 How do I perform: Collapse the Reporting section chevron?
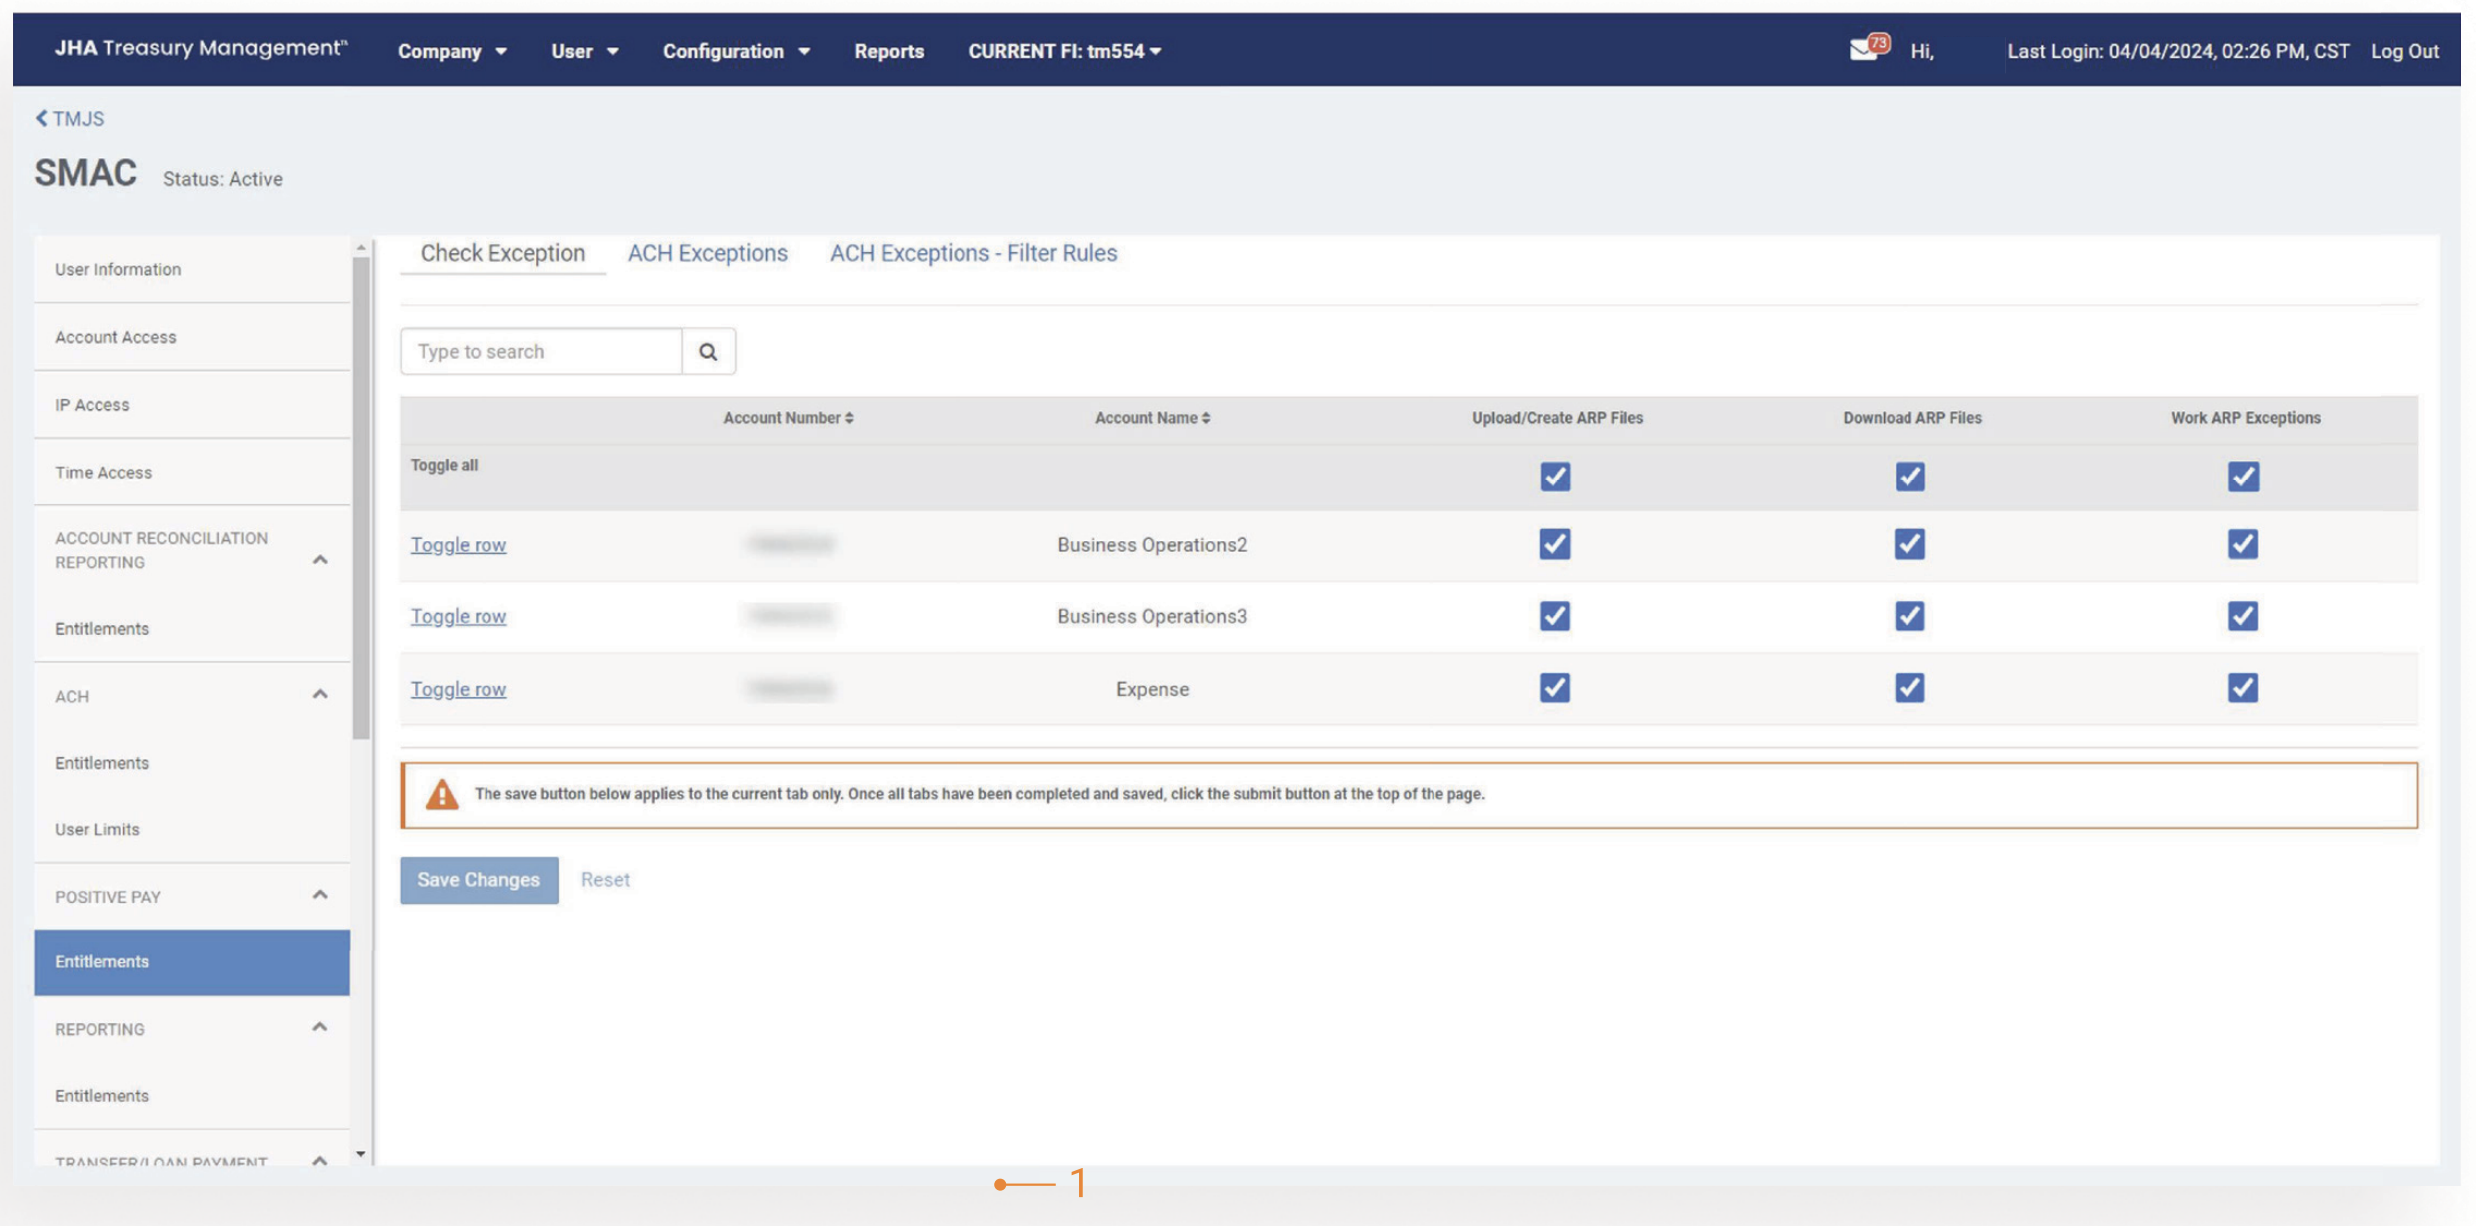point(320,1027)
